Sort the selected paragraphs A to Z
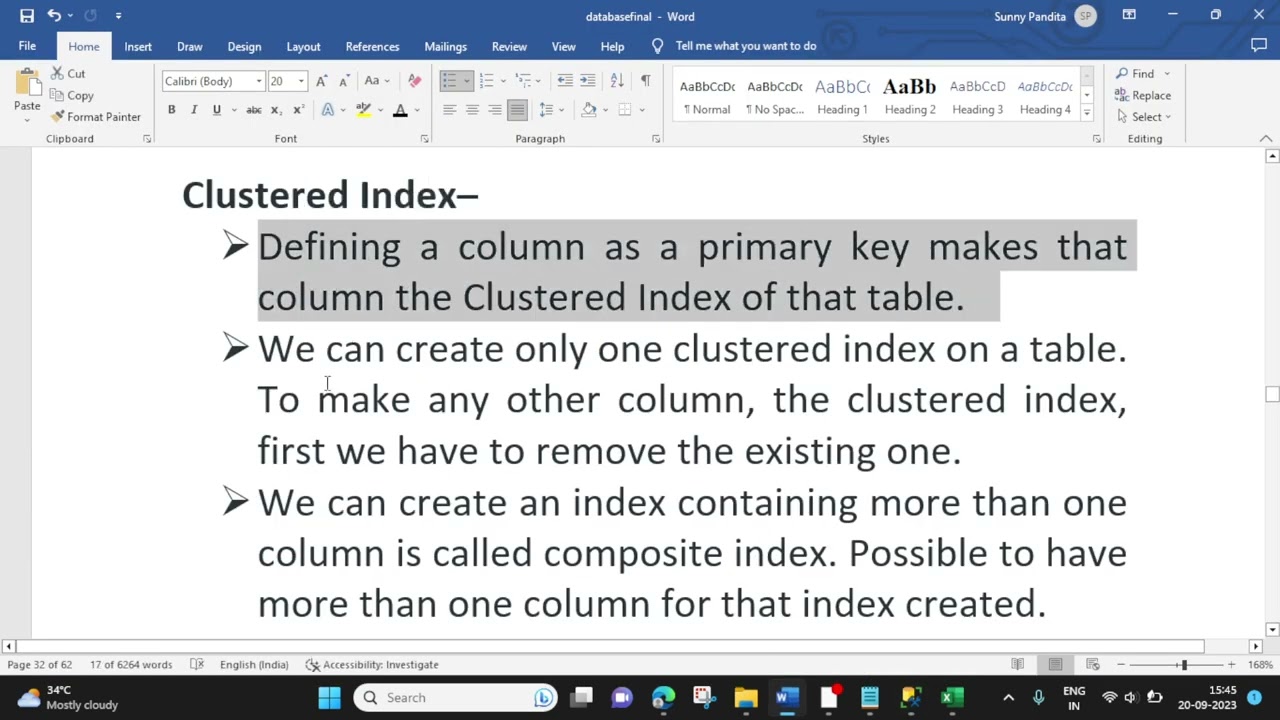 (617, 81)
